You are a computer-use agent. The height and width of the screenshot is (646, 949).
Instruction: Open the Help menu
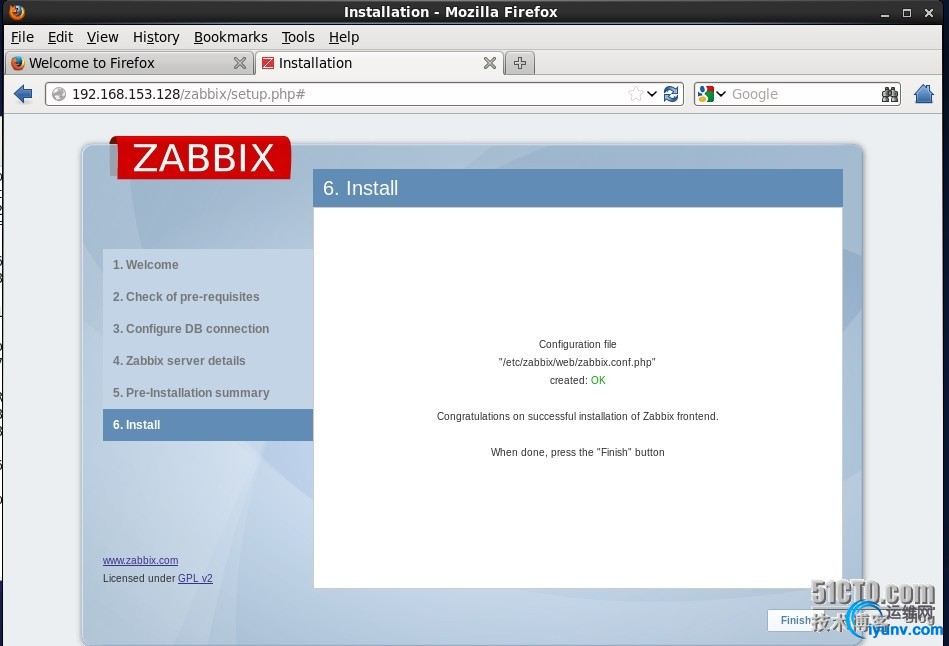(x=344, y=37)
